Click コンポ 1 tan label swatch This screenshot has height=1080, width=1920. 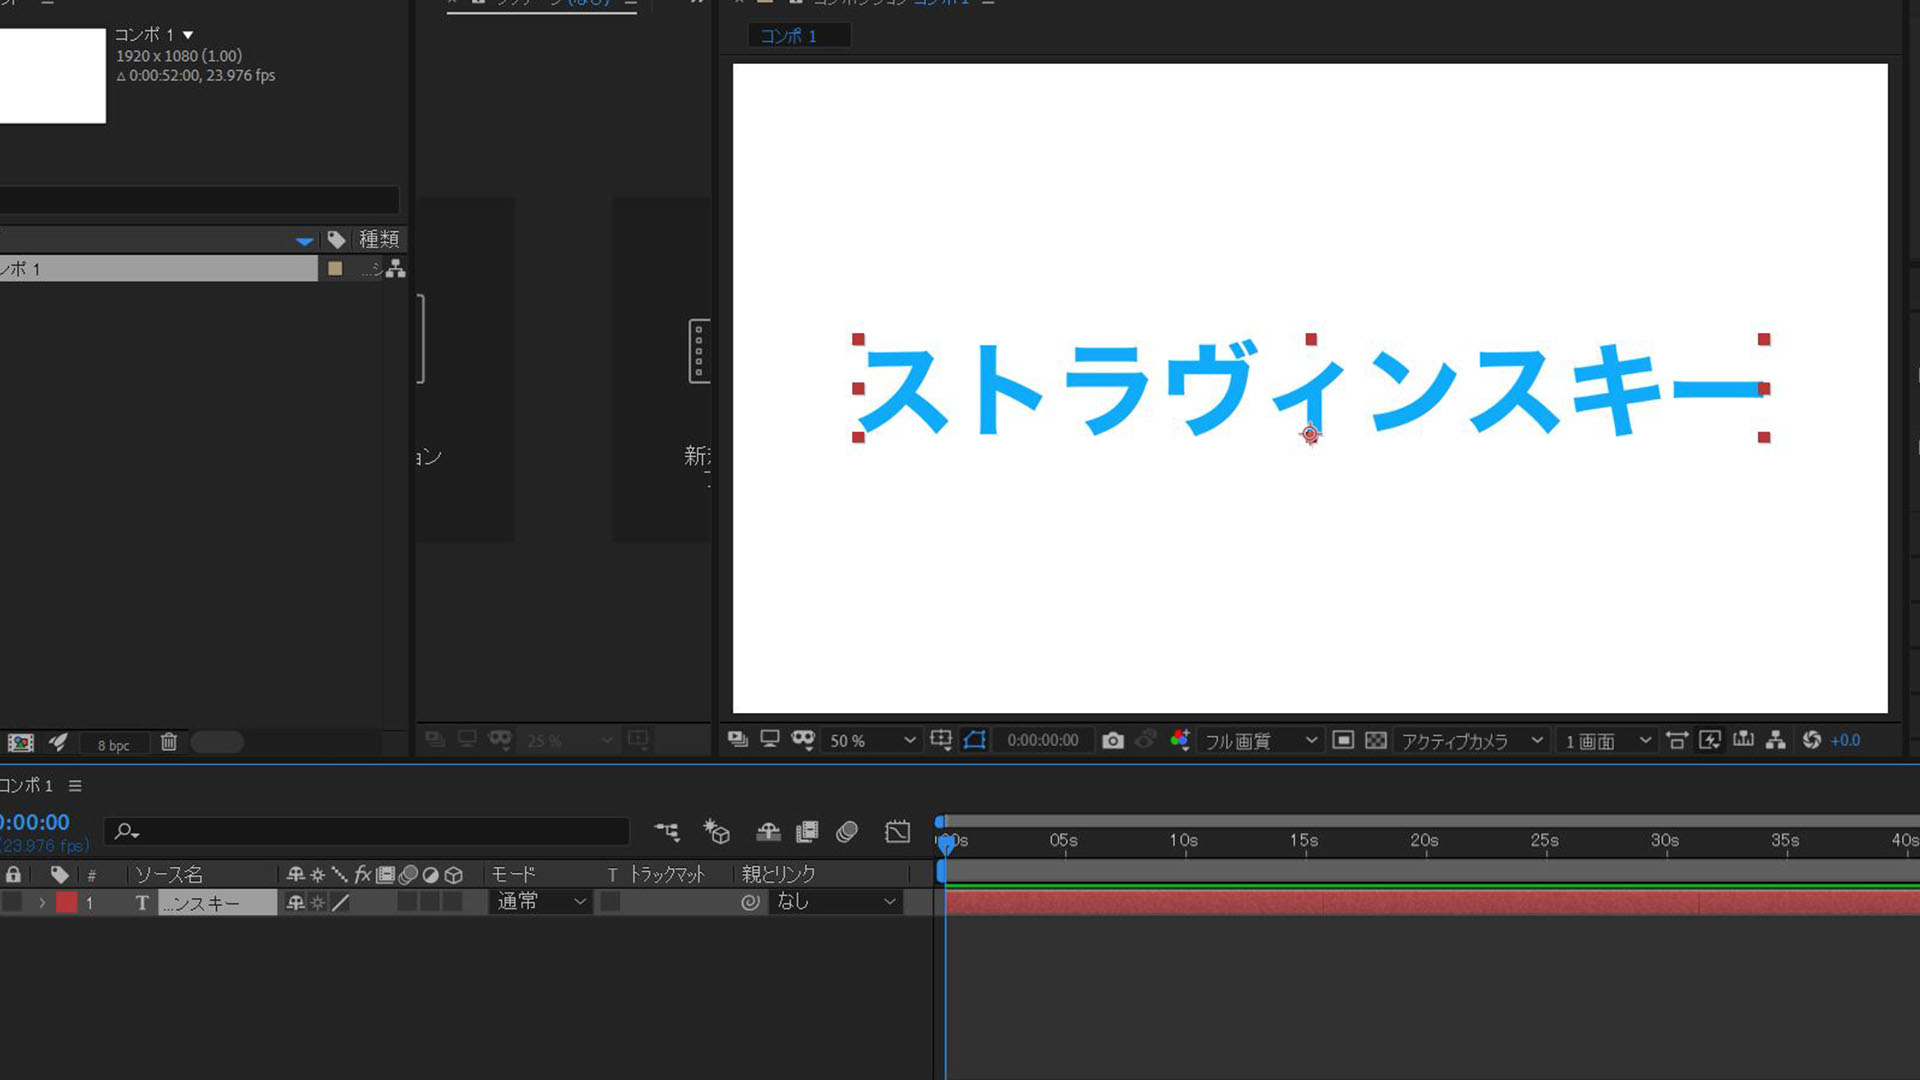(x=335, y=268)
